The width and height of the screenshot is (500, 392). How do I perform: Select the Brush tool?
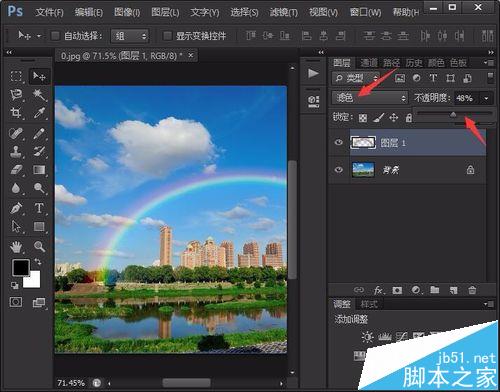point(39,134)
